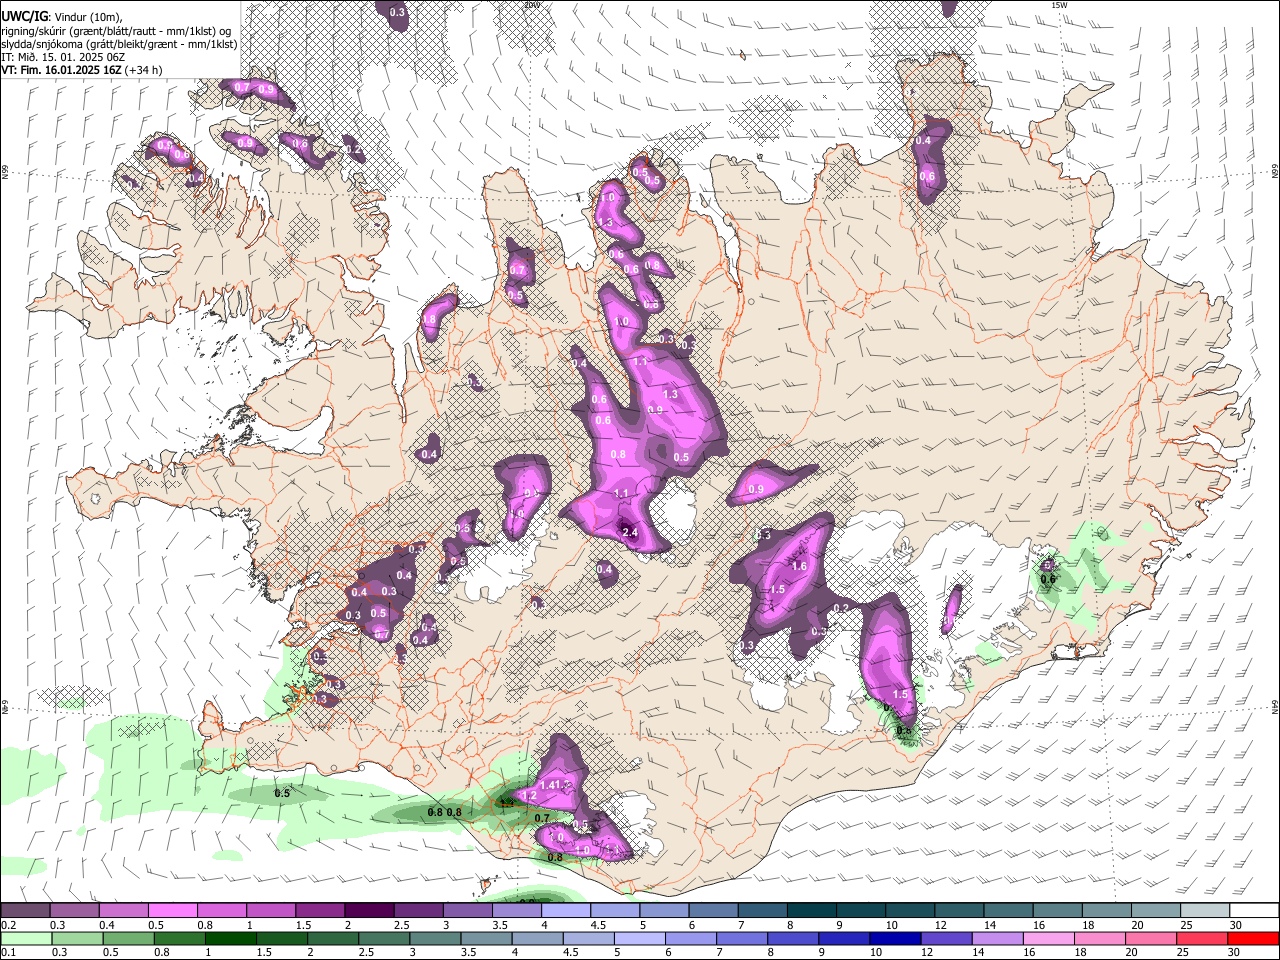The height and width of the screenshot is (960, 1280).
Task: Pick the light pink 16 swatch on rain scale
Action: (1050, 938)
